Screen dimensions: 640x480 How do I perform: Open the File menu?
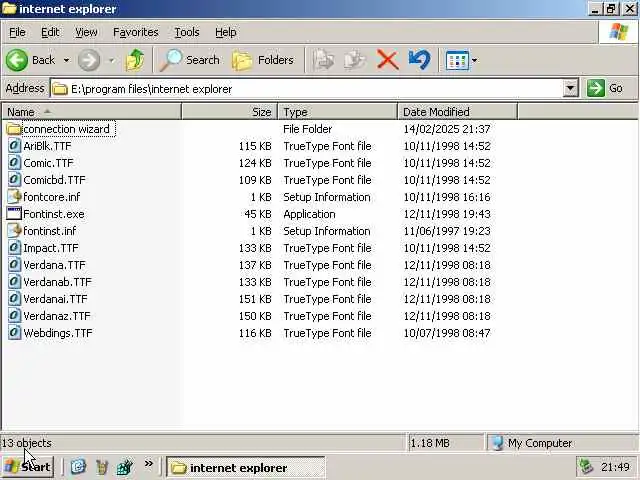17,32
